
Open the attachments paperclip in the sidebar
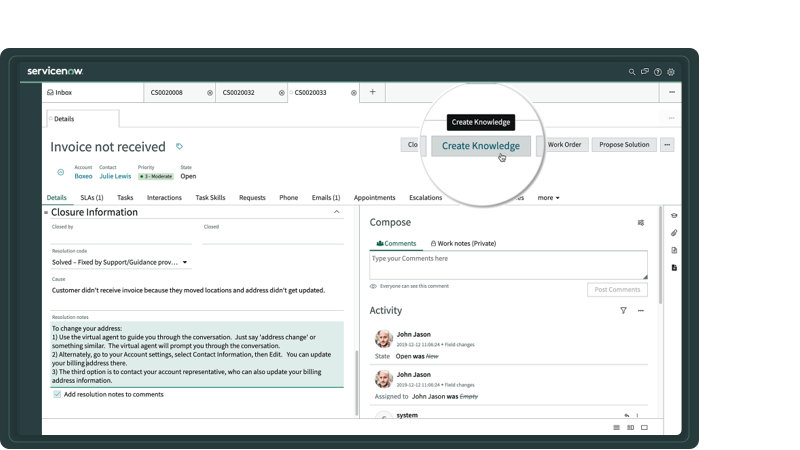(x=674, y=233)
